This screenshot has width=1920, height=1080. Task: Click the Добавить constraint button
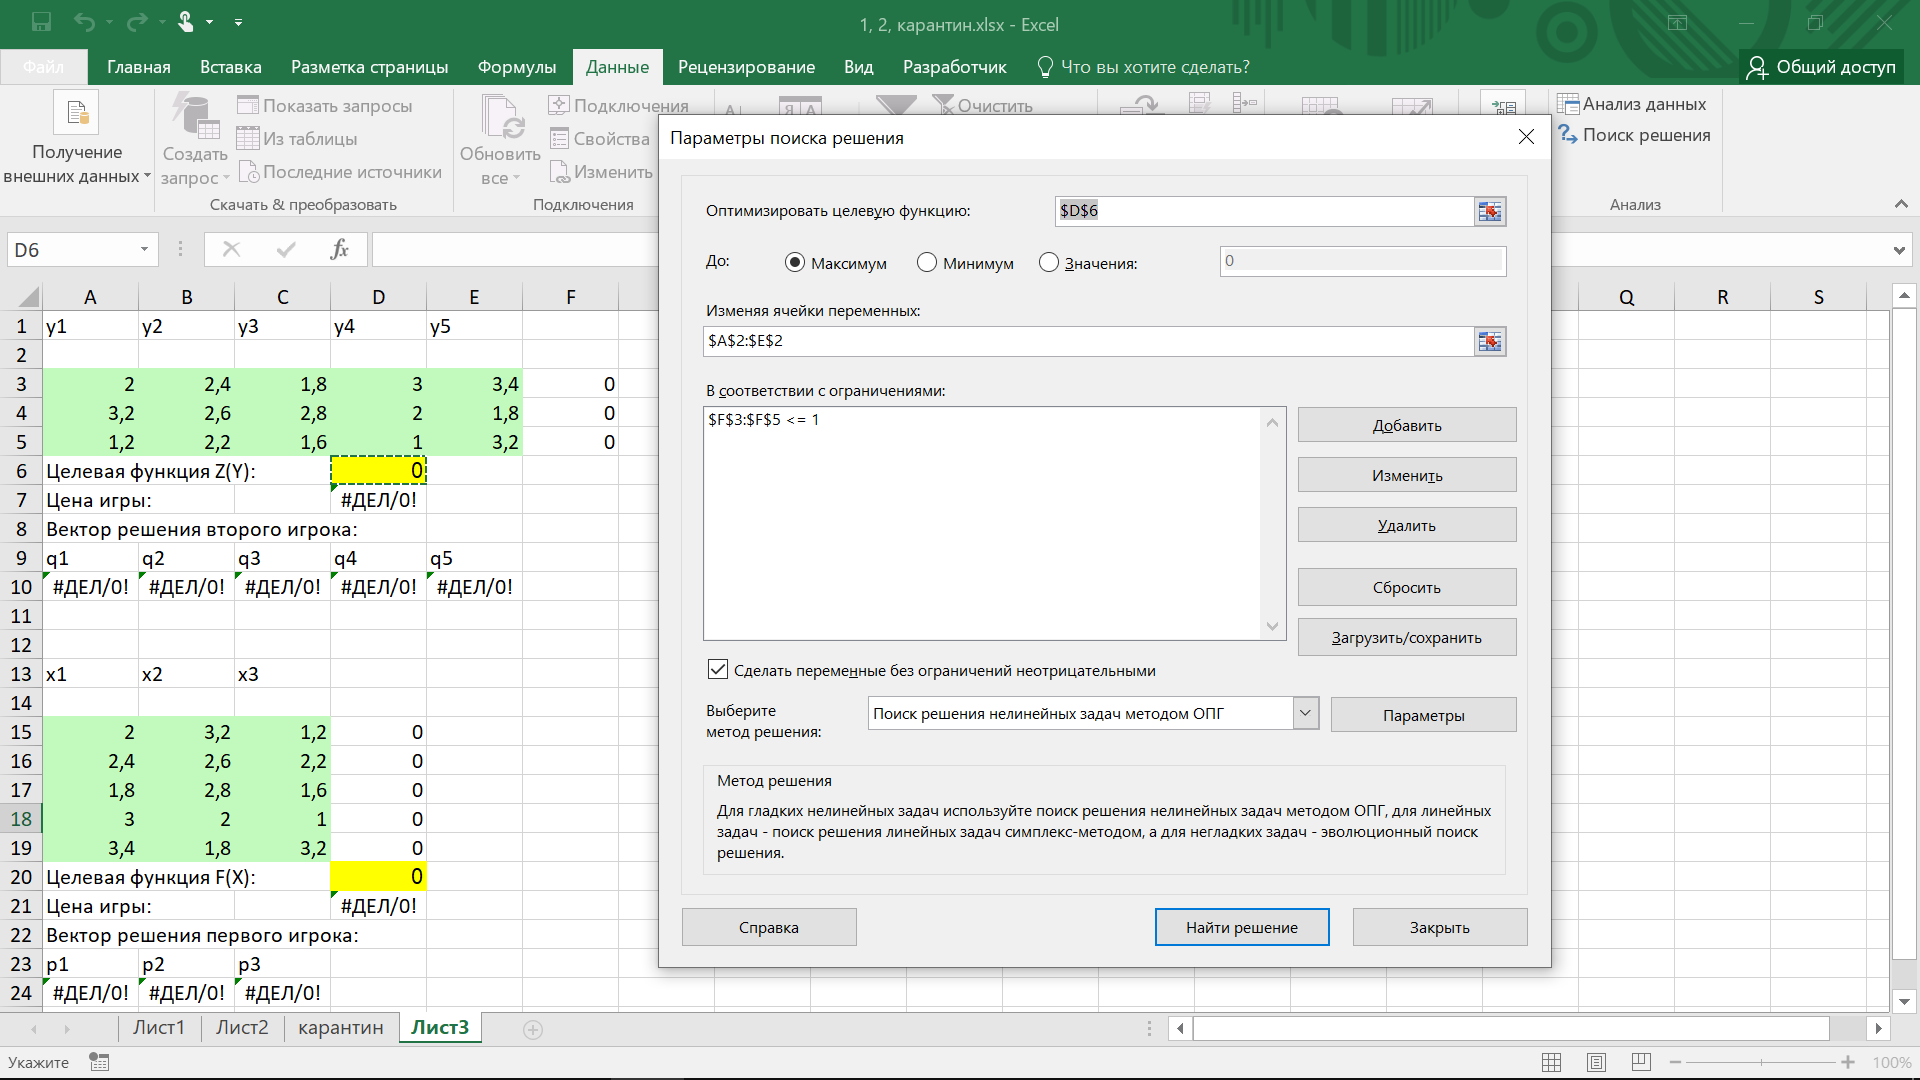click(1406, 425)
